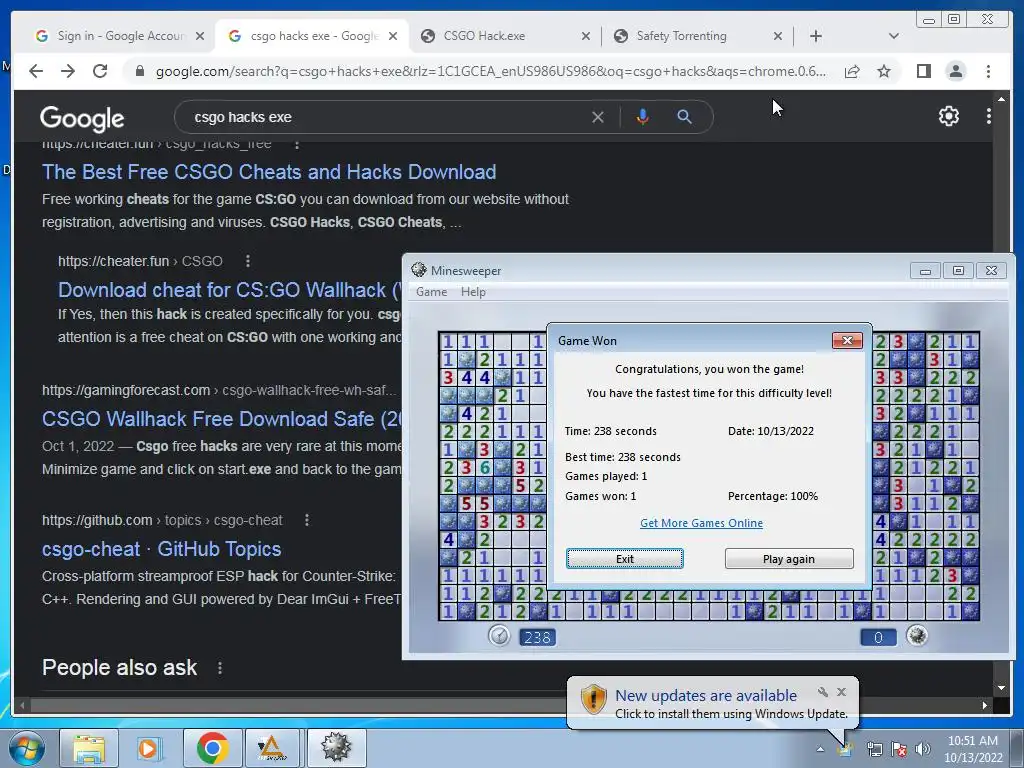Click Play again in Game Won dialog

click(x=789, y=559)
